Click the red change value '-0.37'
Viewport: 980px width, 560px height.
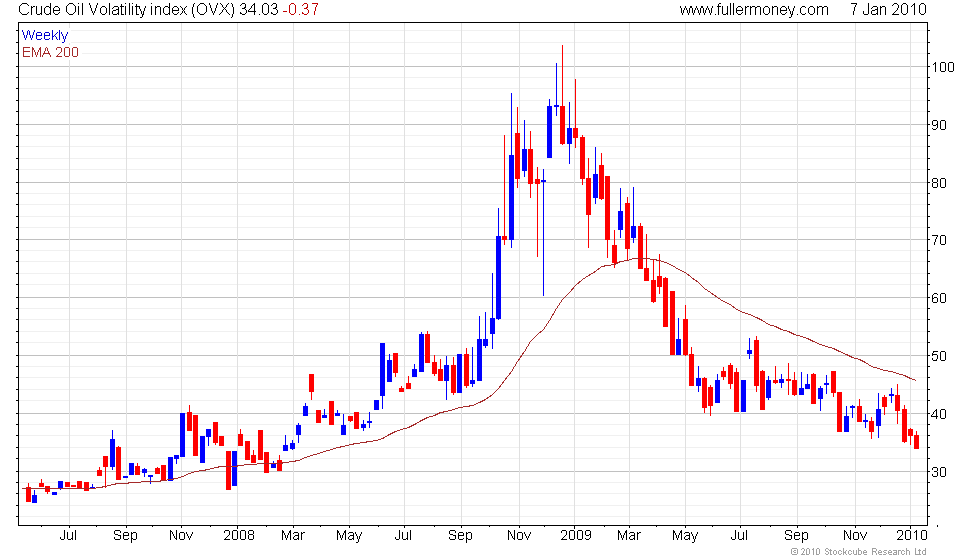(300, 9)
